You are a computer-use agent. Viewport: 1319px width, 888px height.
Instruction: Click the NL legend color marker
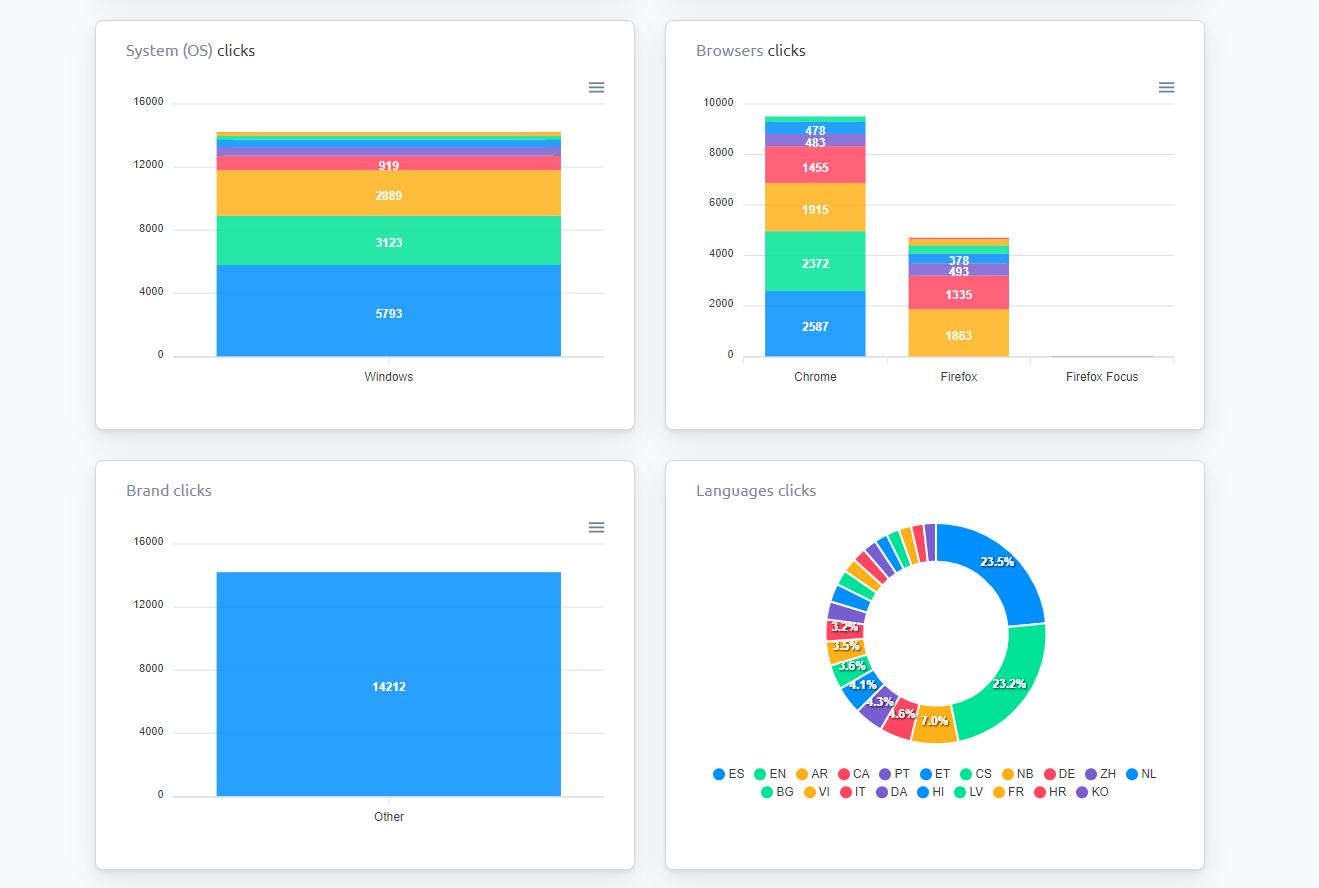(1132, 774)
